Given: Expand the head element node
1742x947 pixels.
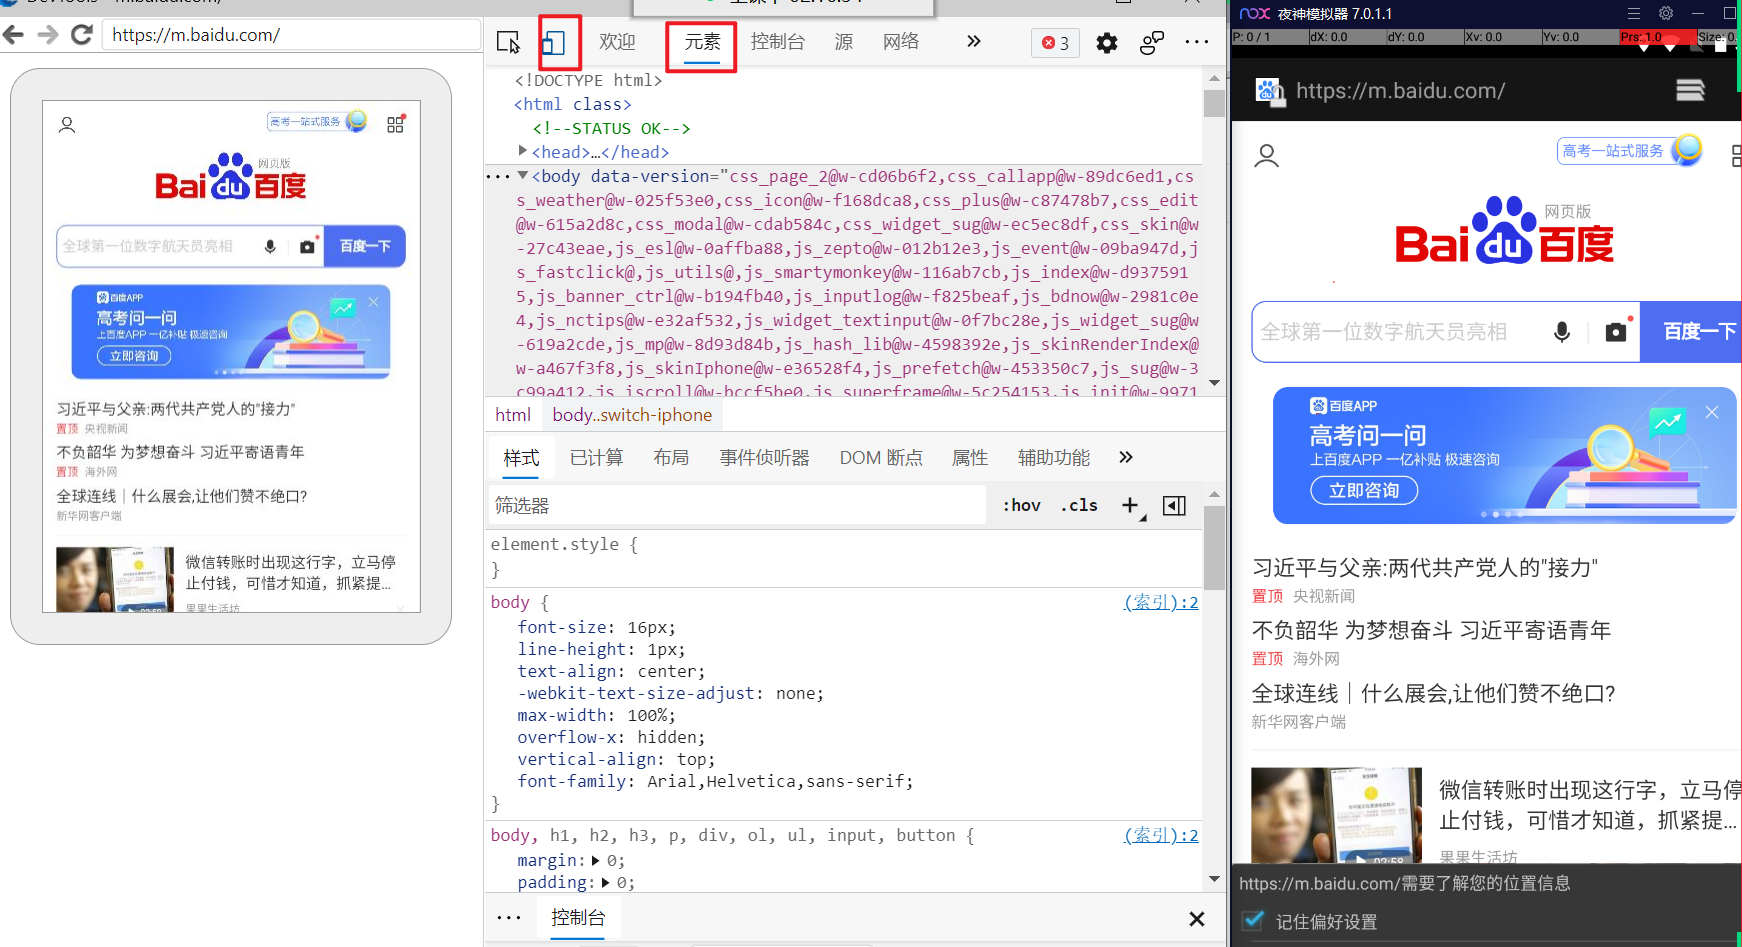Looking at the screenshot, I should pos(523,151).
